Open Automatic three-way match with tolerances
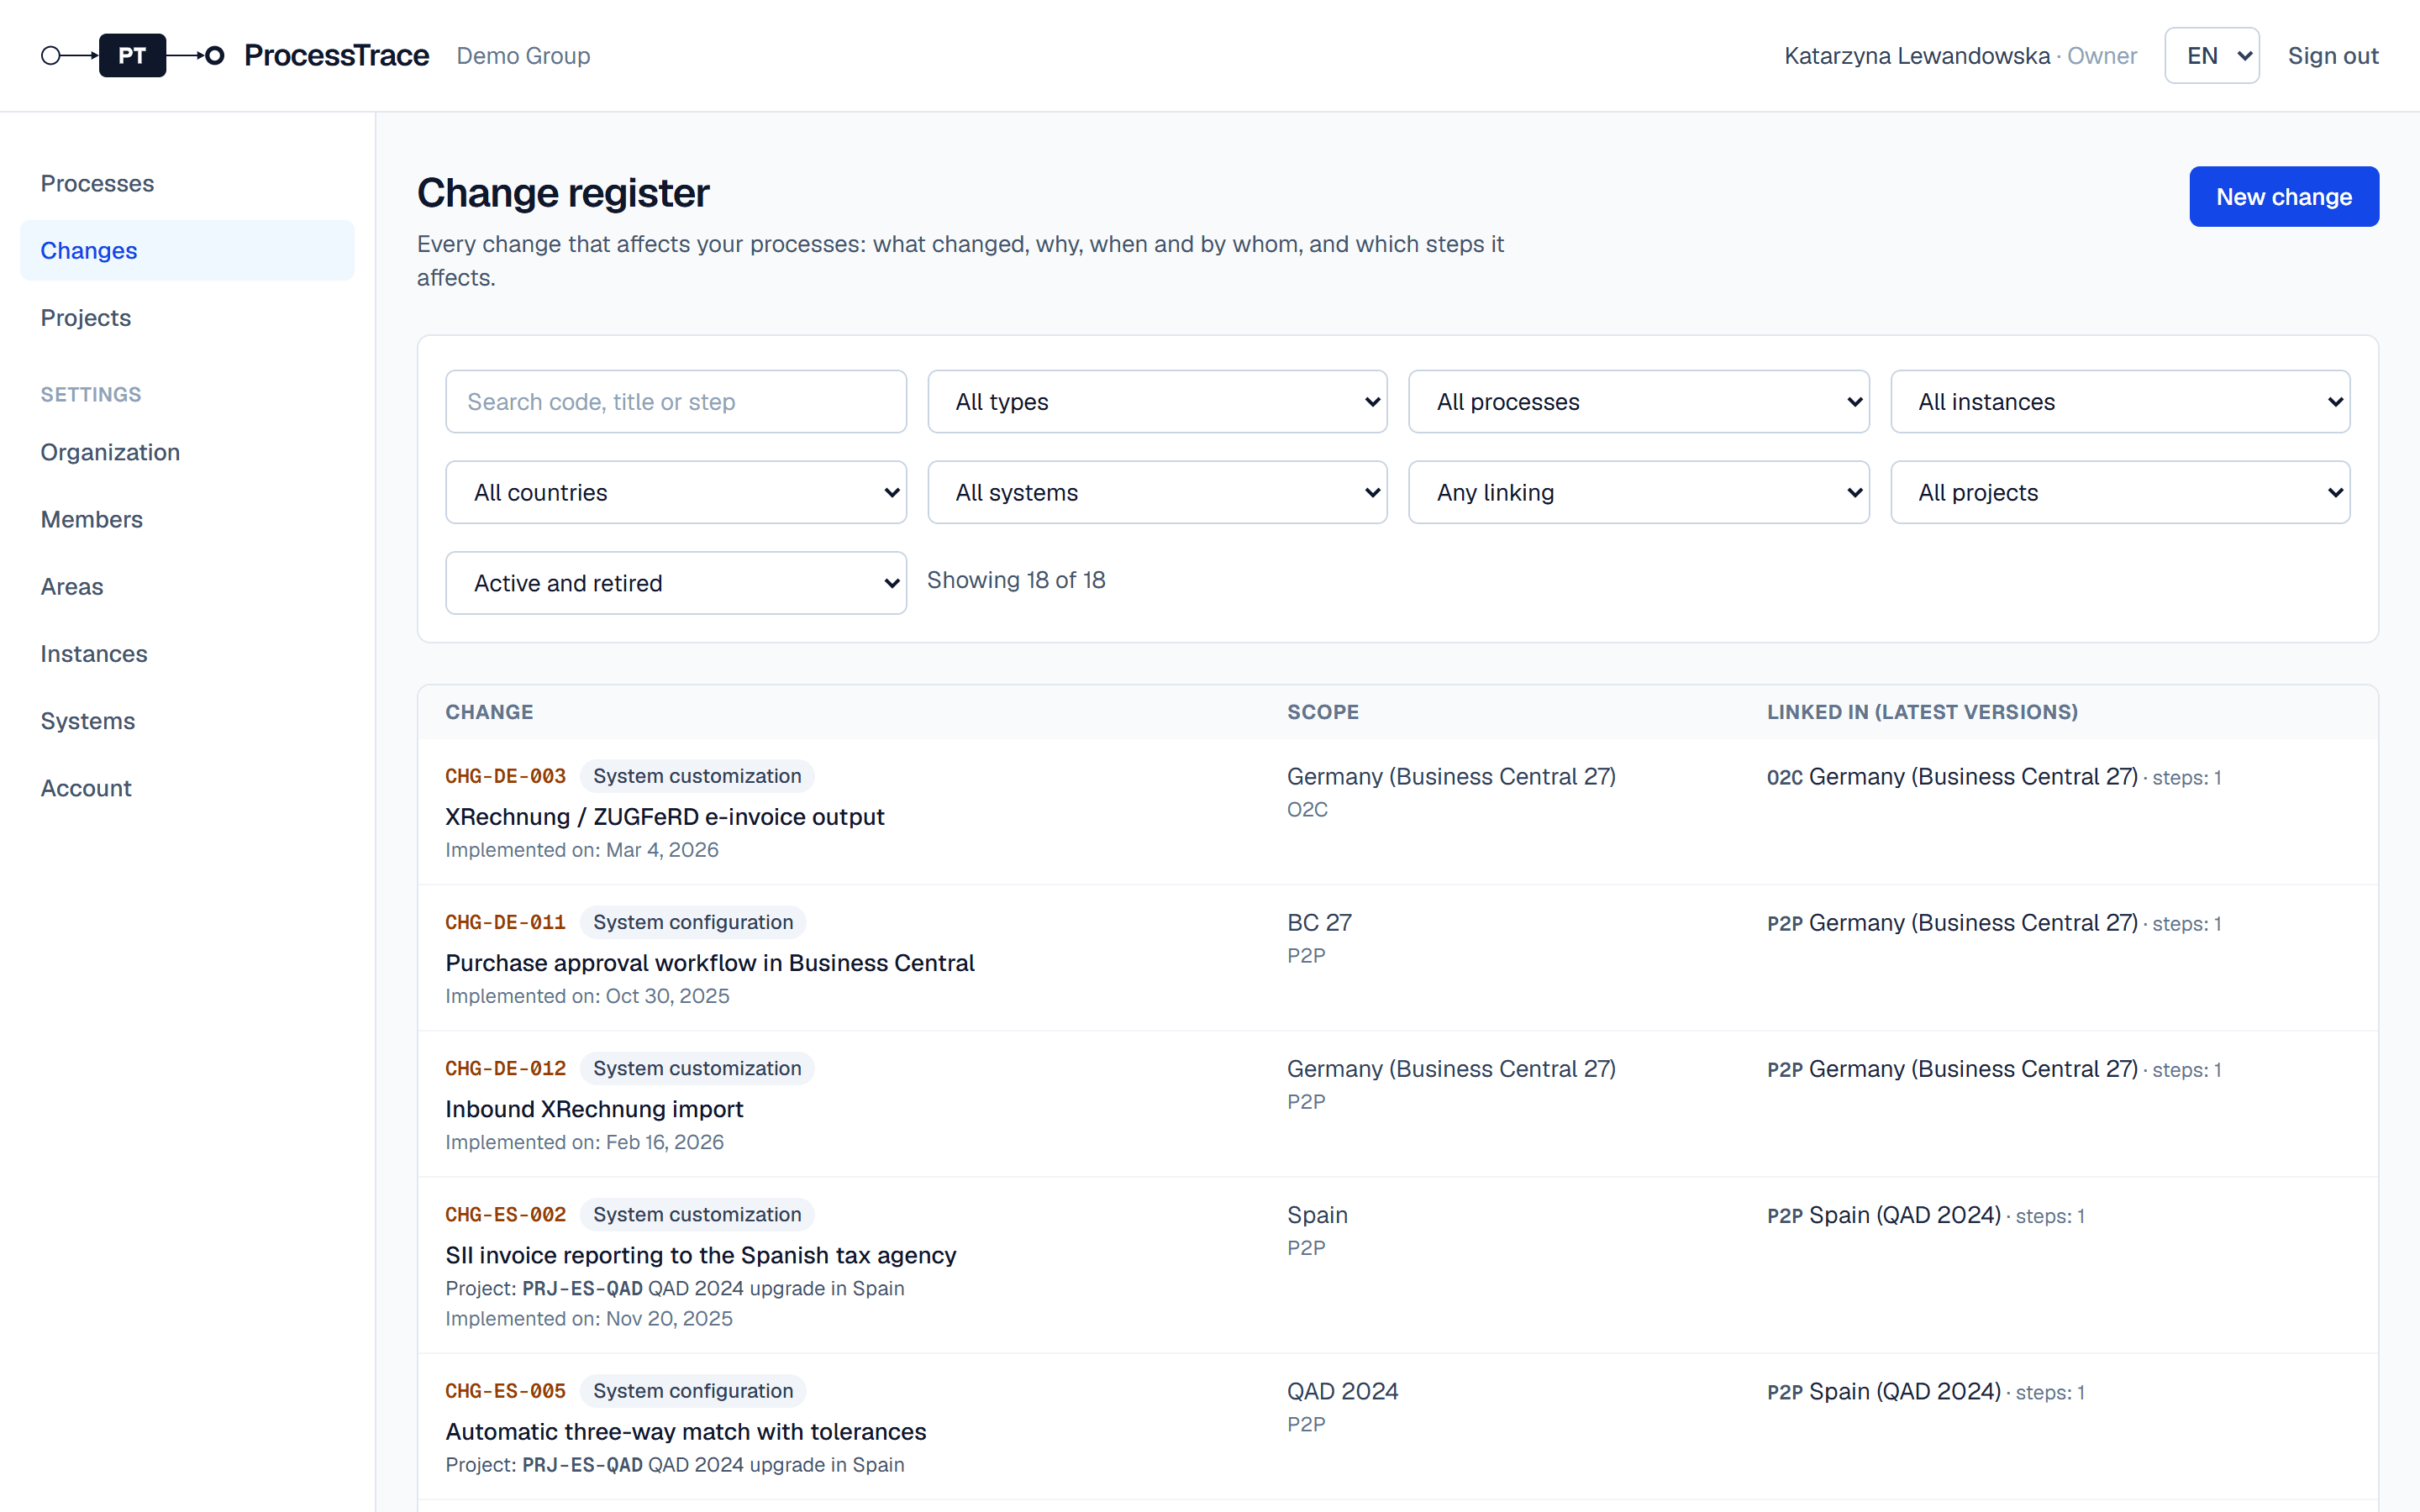This screenshot has height=1512, width=2420. click(685, 1431)
